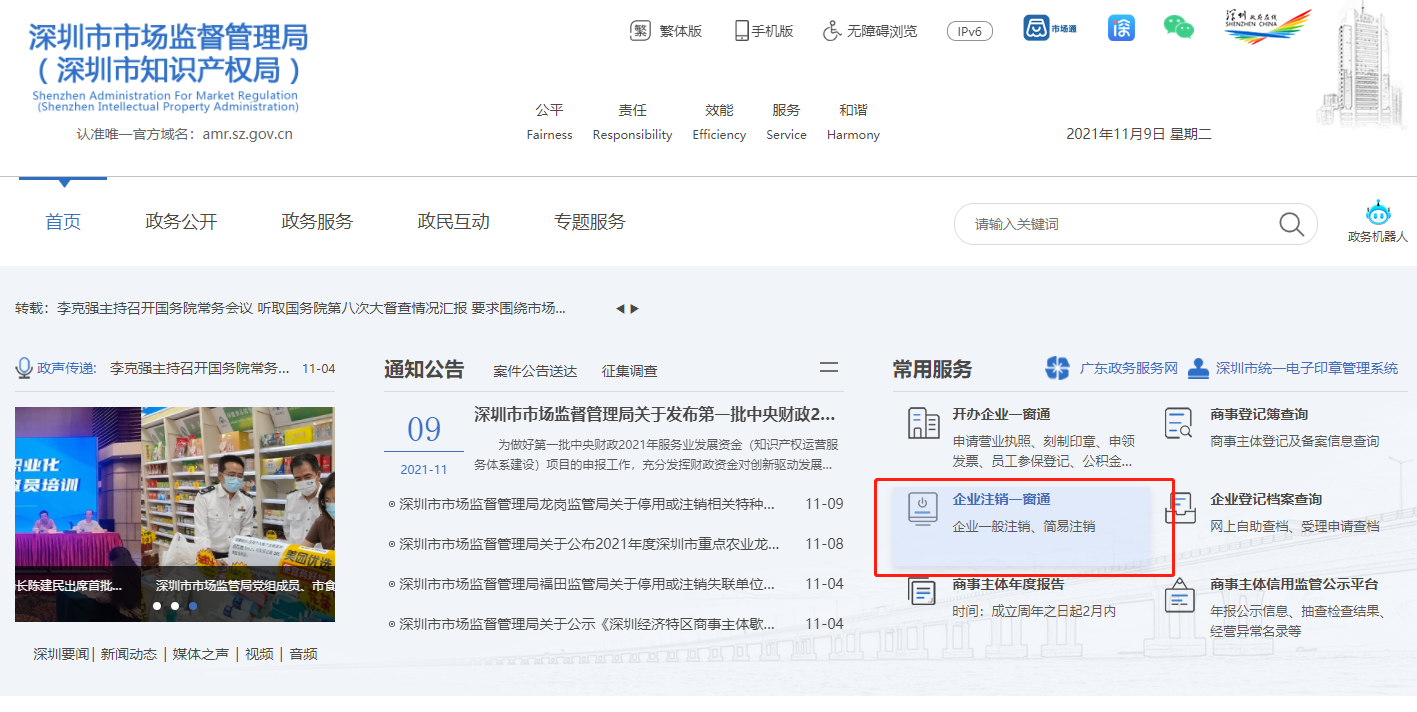Click the WeChat icon in the header
The height and width of the screenshot is (712, 1417).
[1179, 29]
